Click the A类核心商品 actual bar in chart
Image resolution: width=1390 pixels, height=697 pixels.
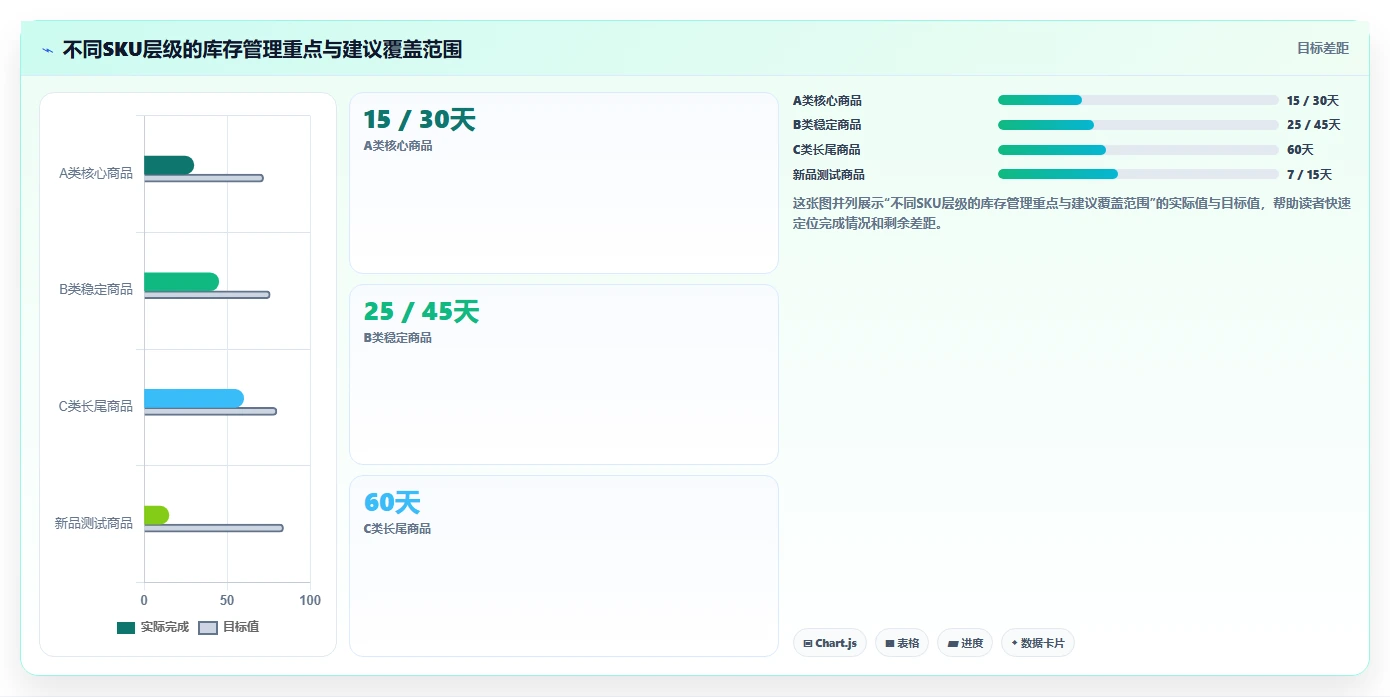tap(169, 165)
